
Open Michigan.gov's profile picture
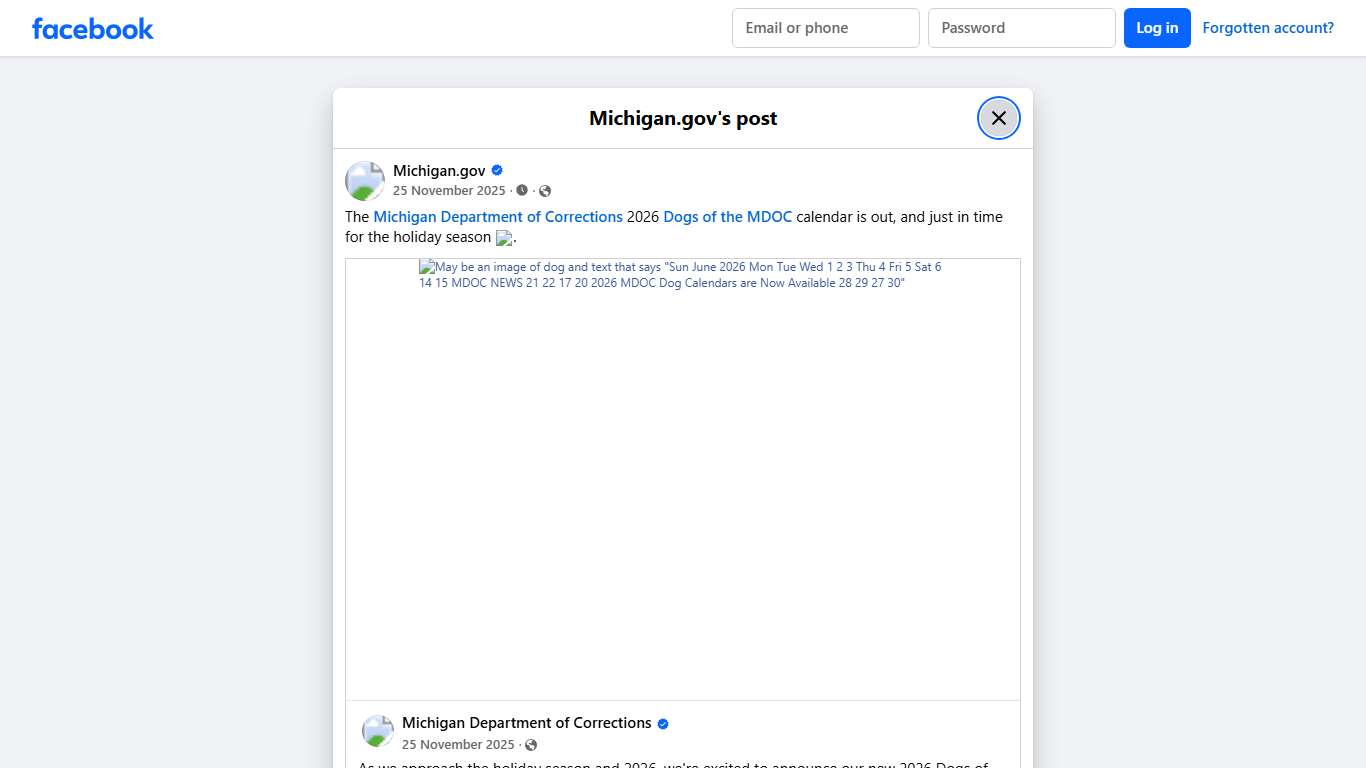click(x=364, y=180)
